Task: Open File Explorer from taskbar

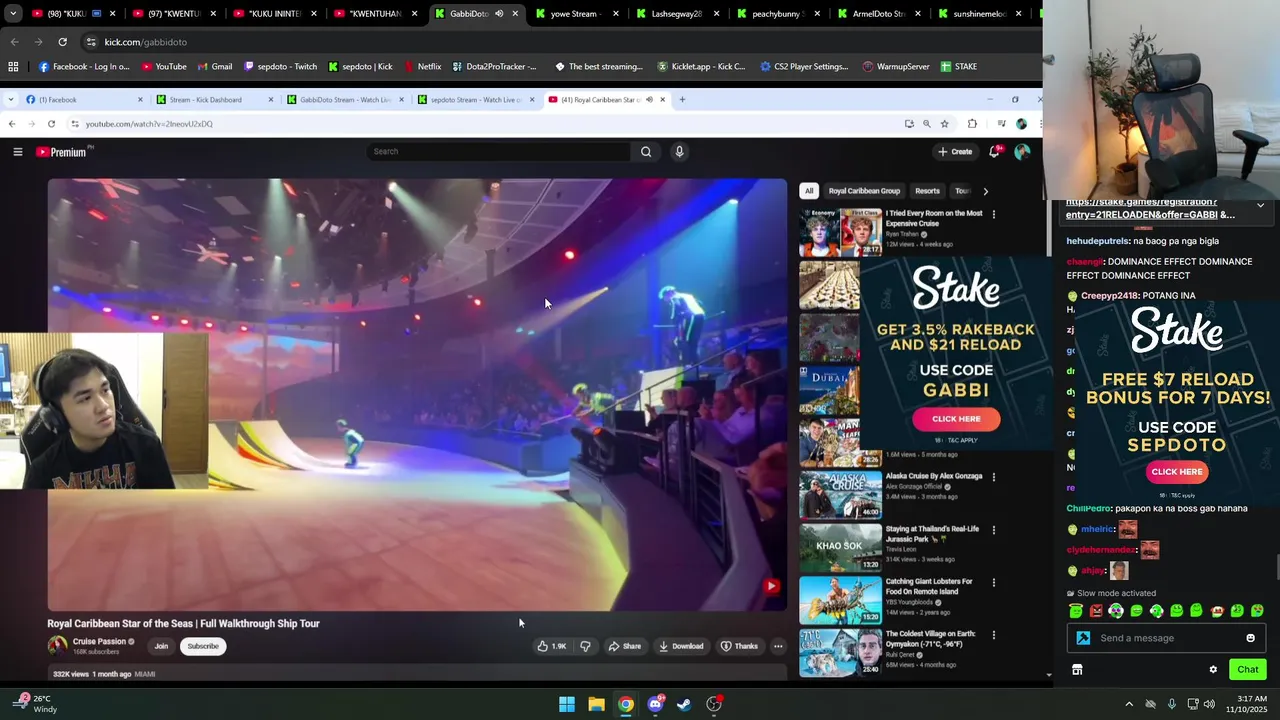Action: pyautogui.click(x=596, y=704)
